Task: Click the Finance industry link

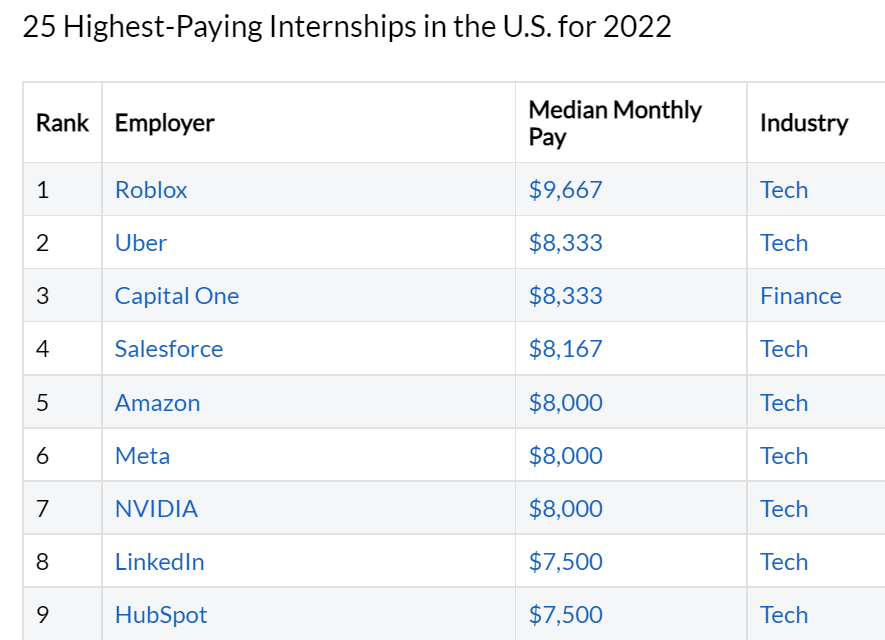Action: click(x=800, y=296)
